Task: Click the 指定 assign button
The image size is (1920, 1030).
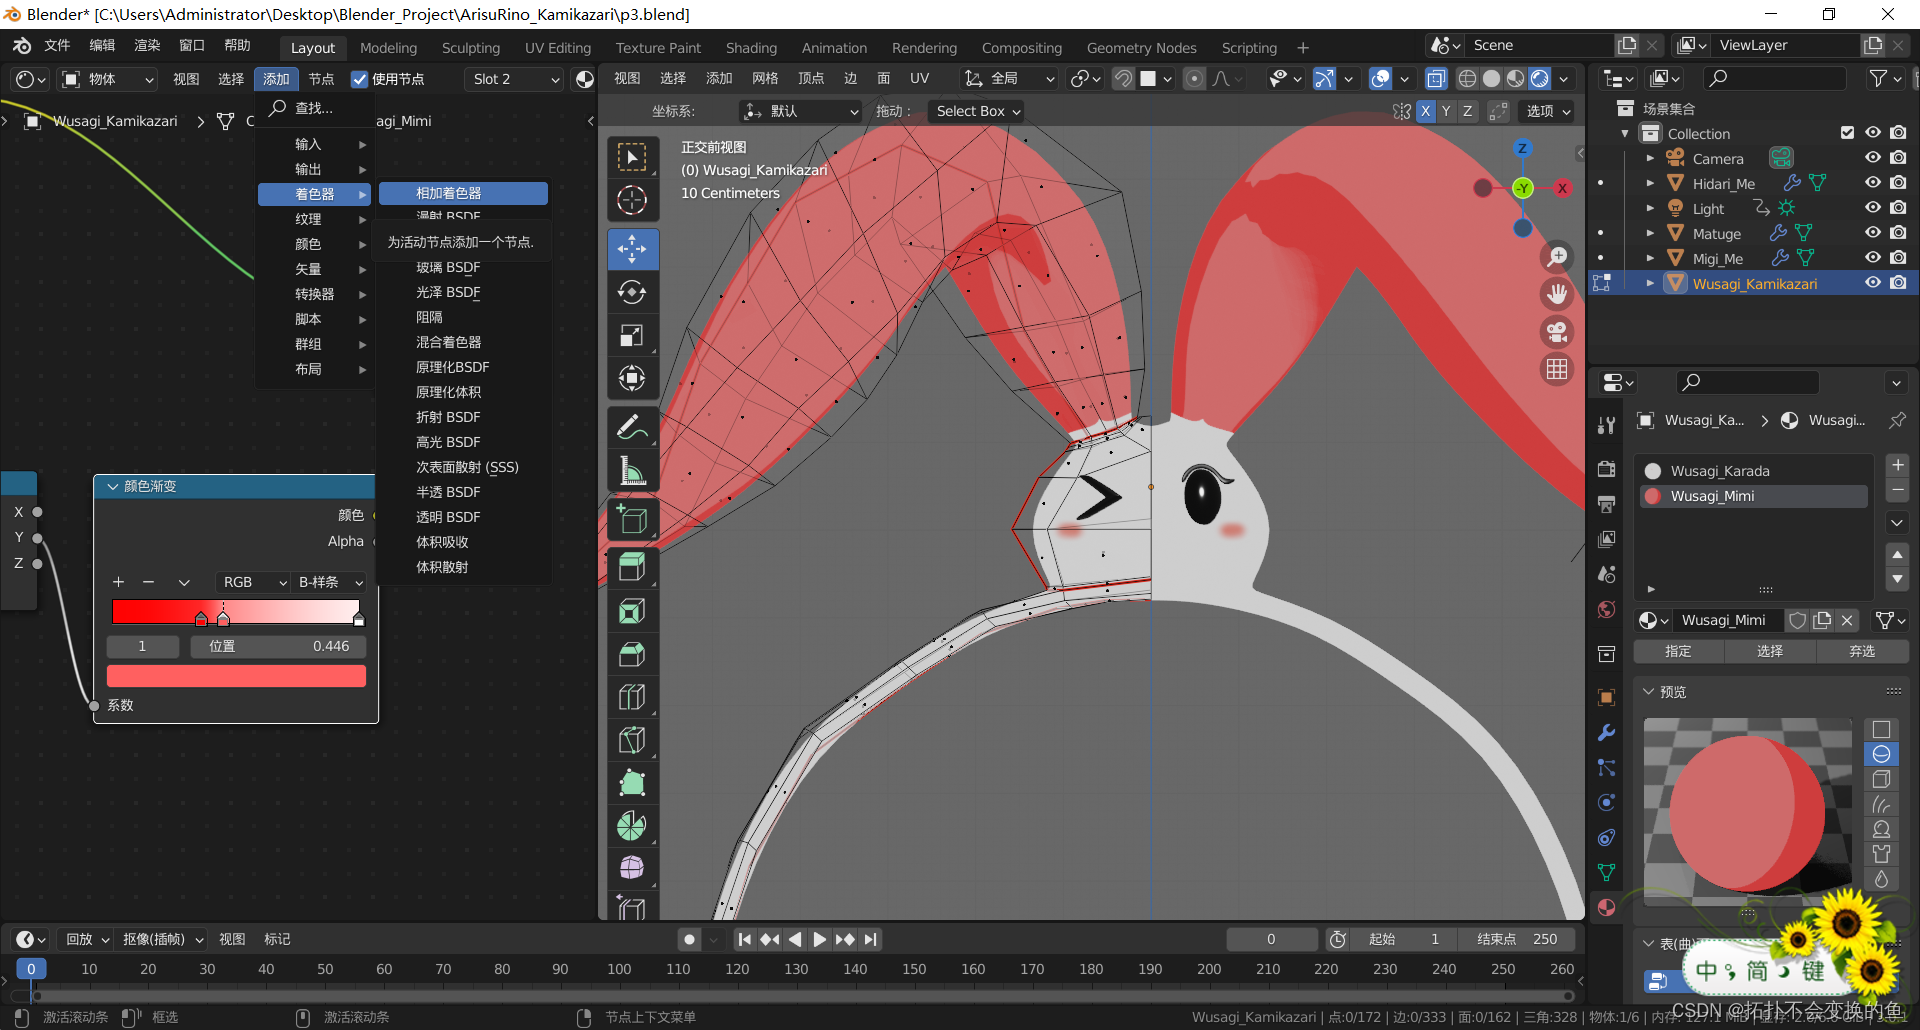Action: pos(1678,651)
